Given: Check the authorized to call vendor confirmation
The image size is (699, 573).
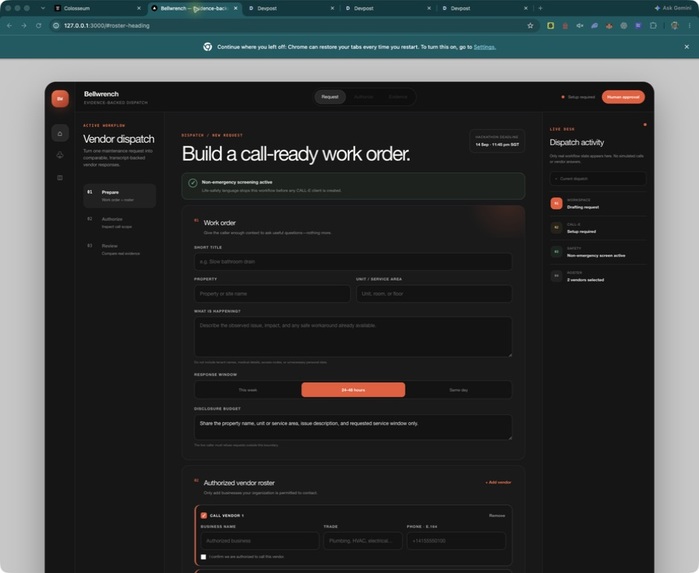Looking at the screenshot, I should pyautogui.click(x=203, y=557).
